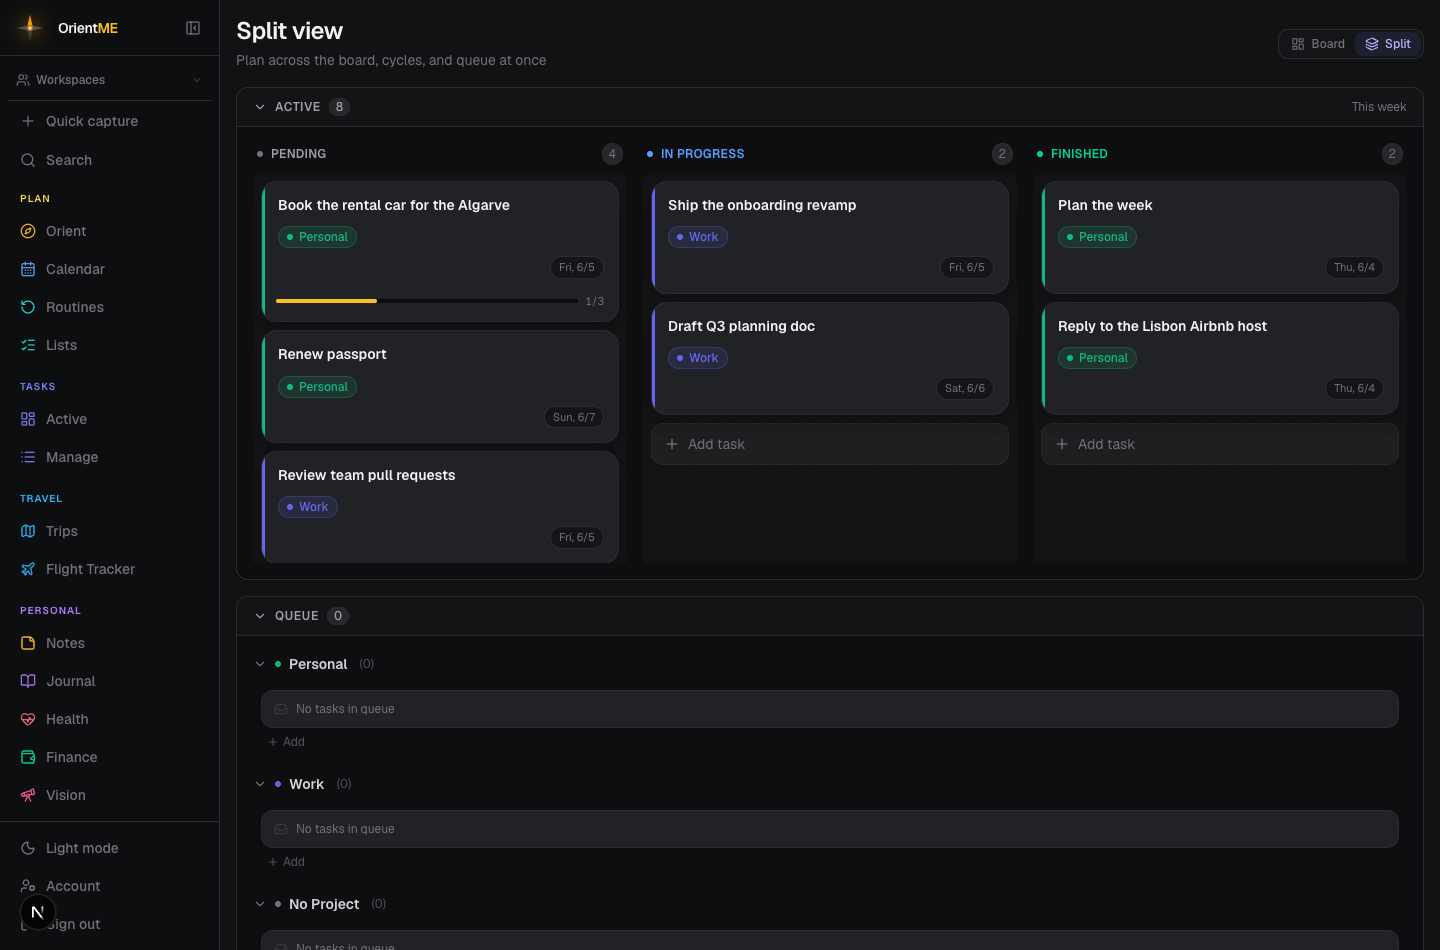Click the Notes page icon

[x=28, y=643]
